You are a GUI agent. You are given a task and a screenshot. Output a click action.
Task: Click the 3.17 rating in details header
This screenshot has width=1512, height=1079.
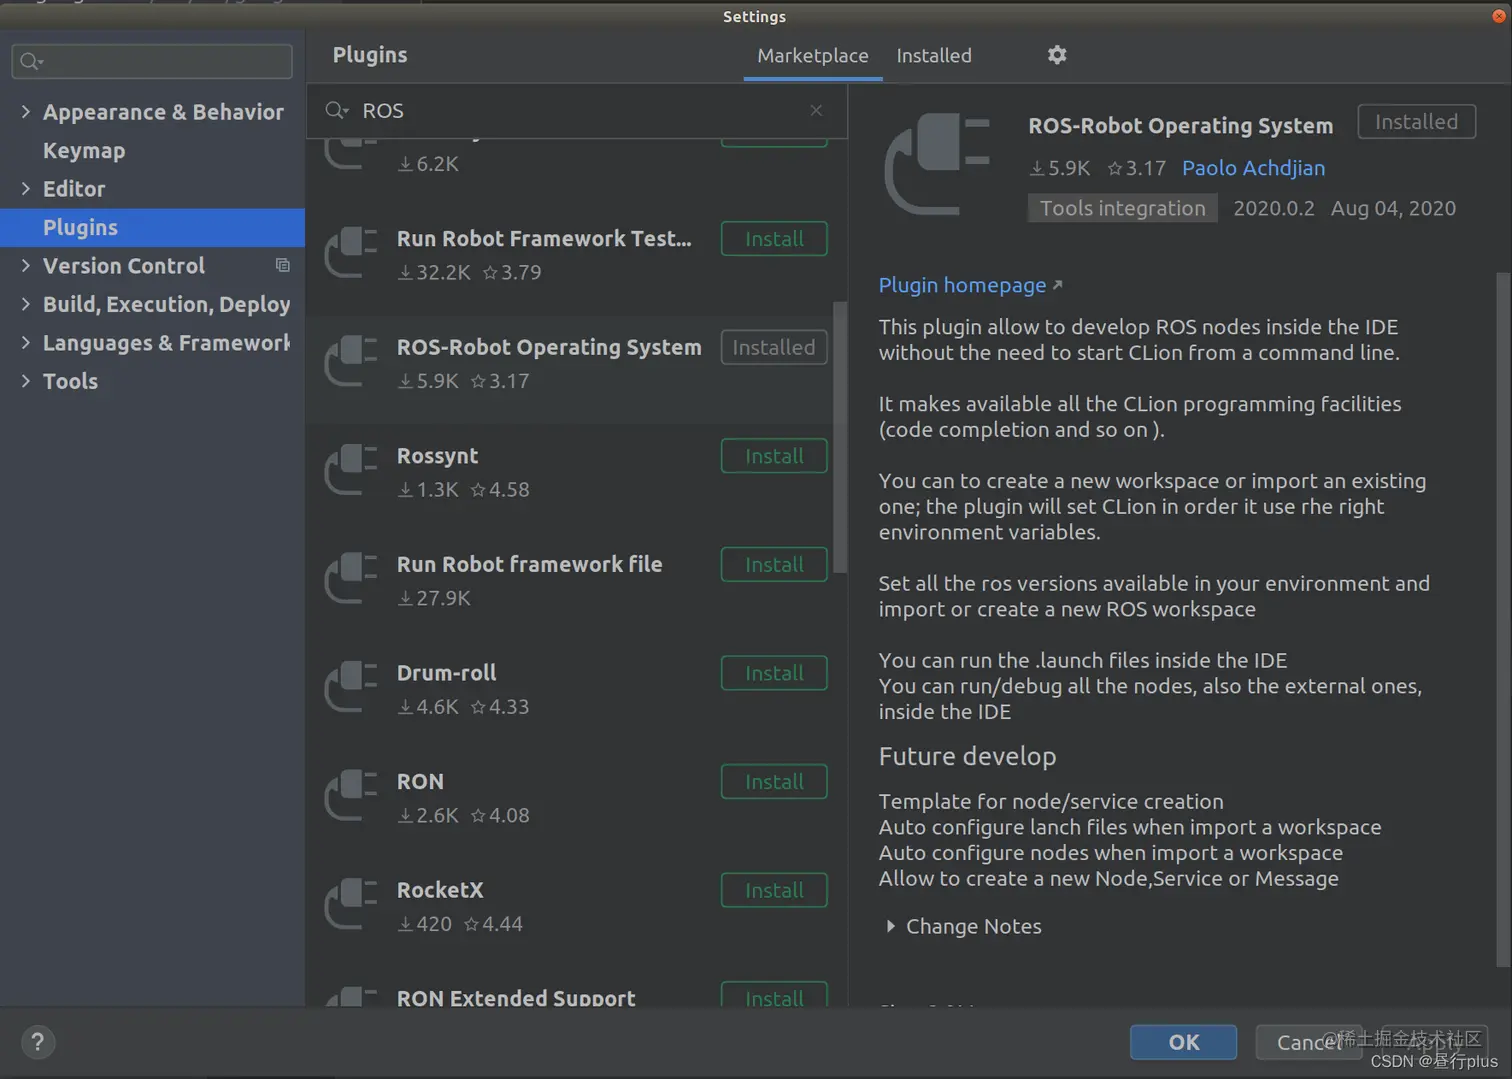[x=1136, y=168]
